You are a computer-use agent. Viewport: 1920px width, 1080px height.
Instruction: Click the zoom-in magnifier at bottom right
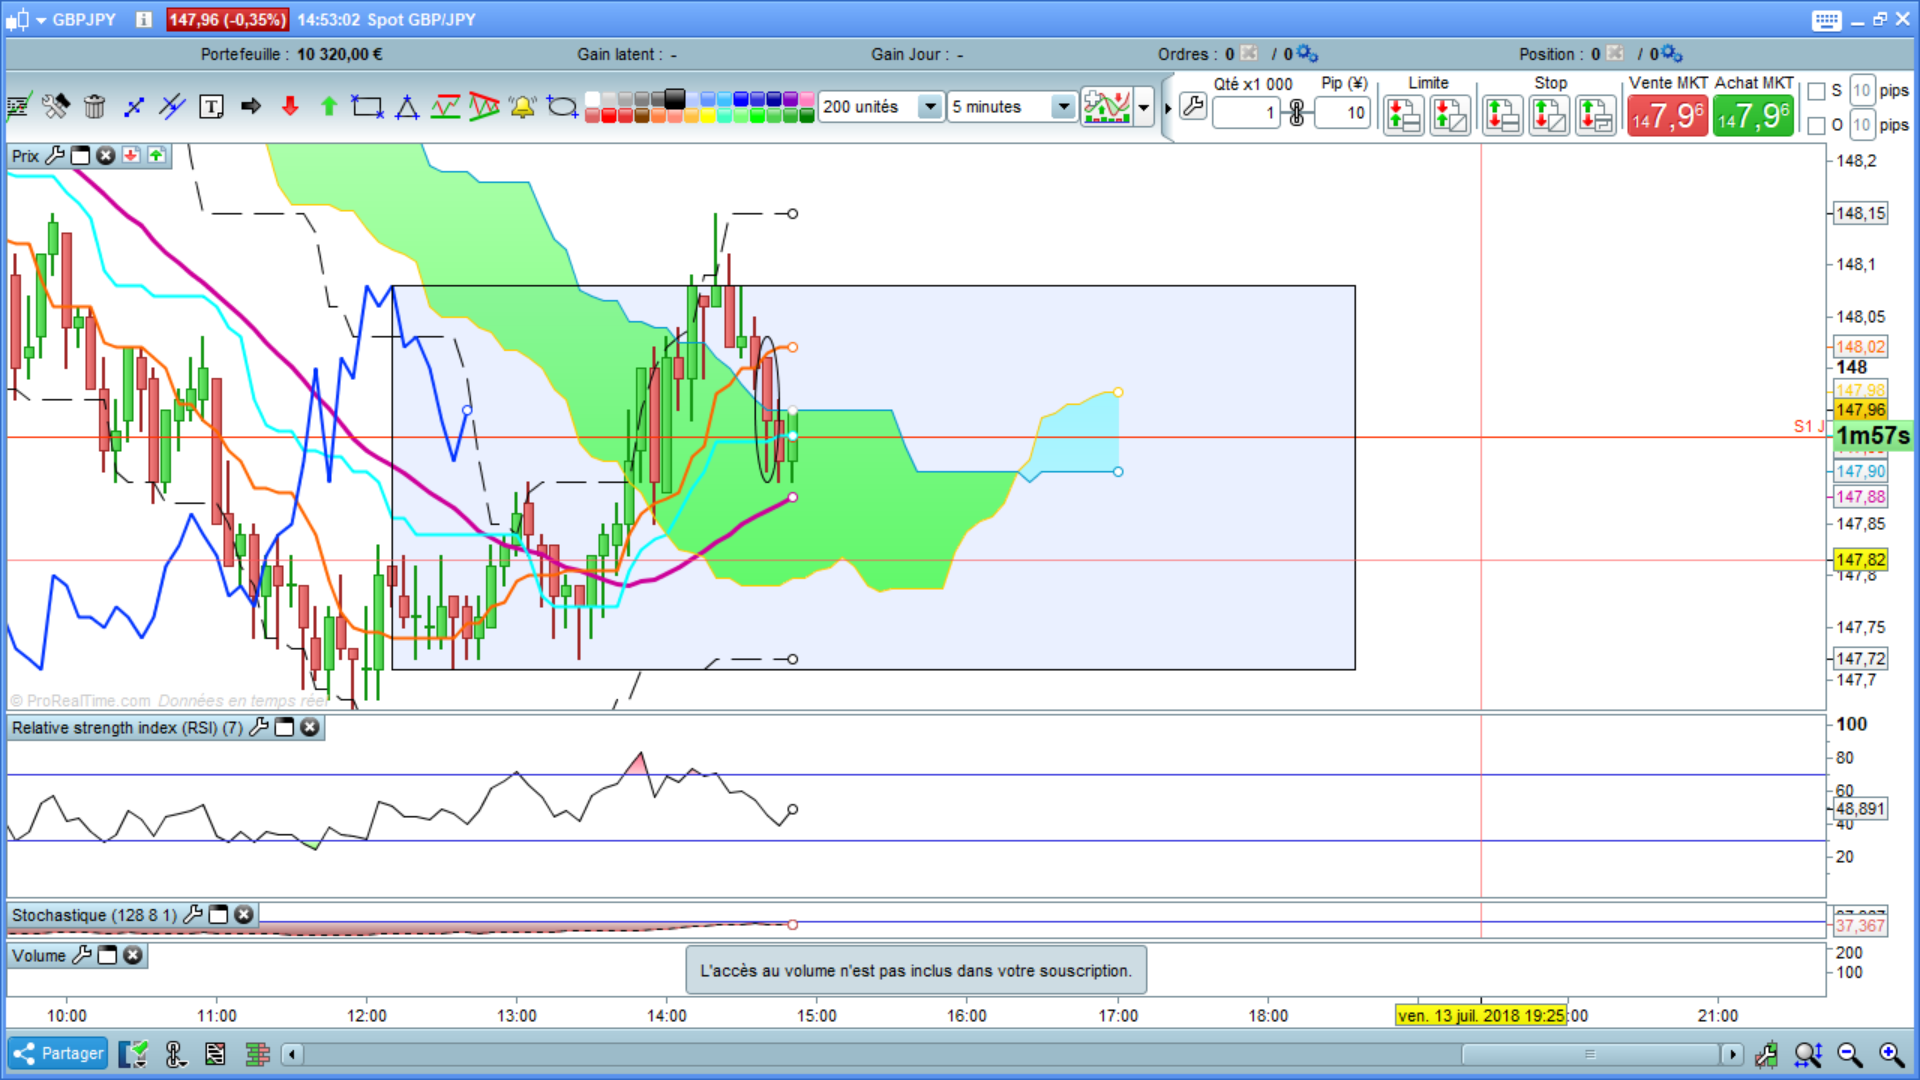[1891, 1054]
